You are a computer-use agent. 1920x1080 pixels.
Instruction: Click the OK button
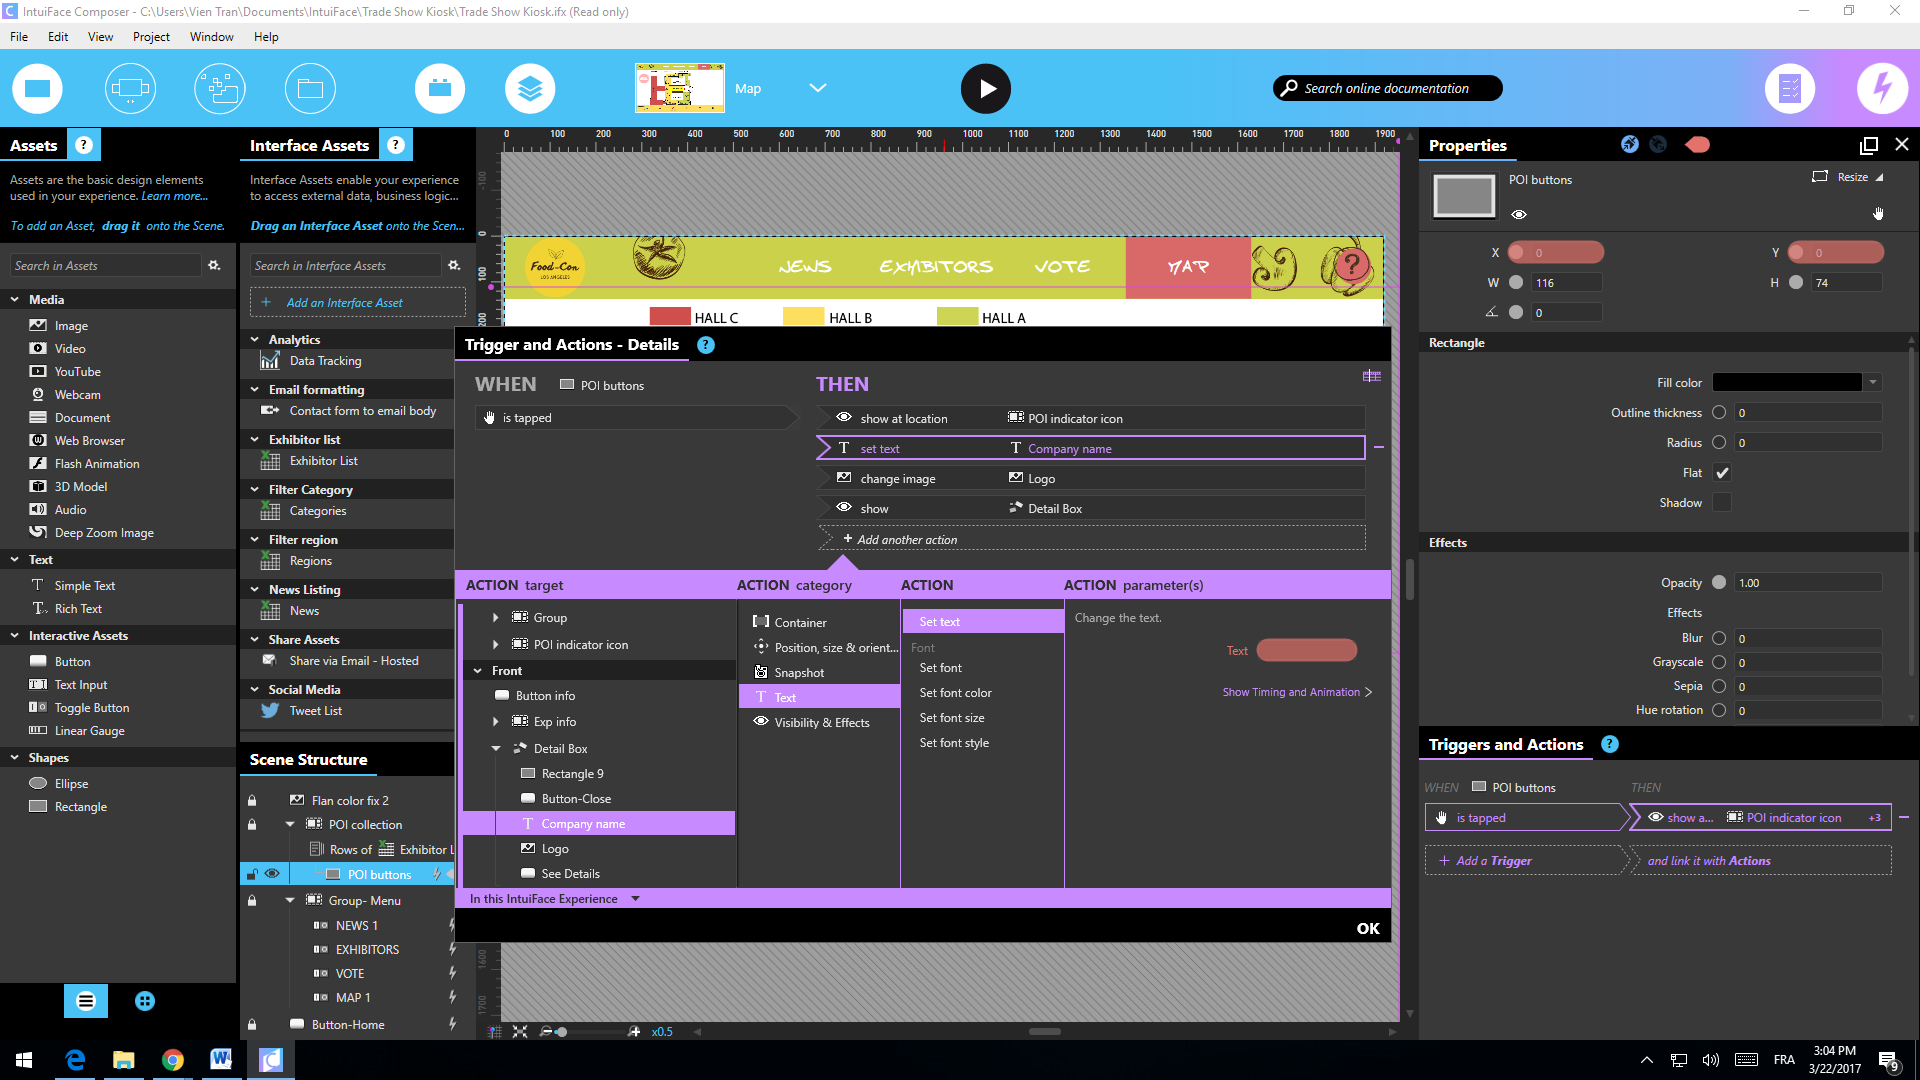(1367, 928)
